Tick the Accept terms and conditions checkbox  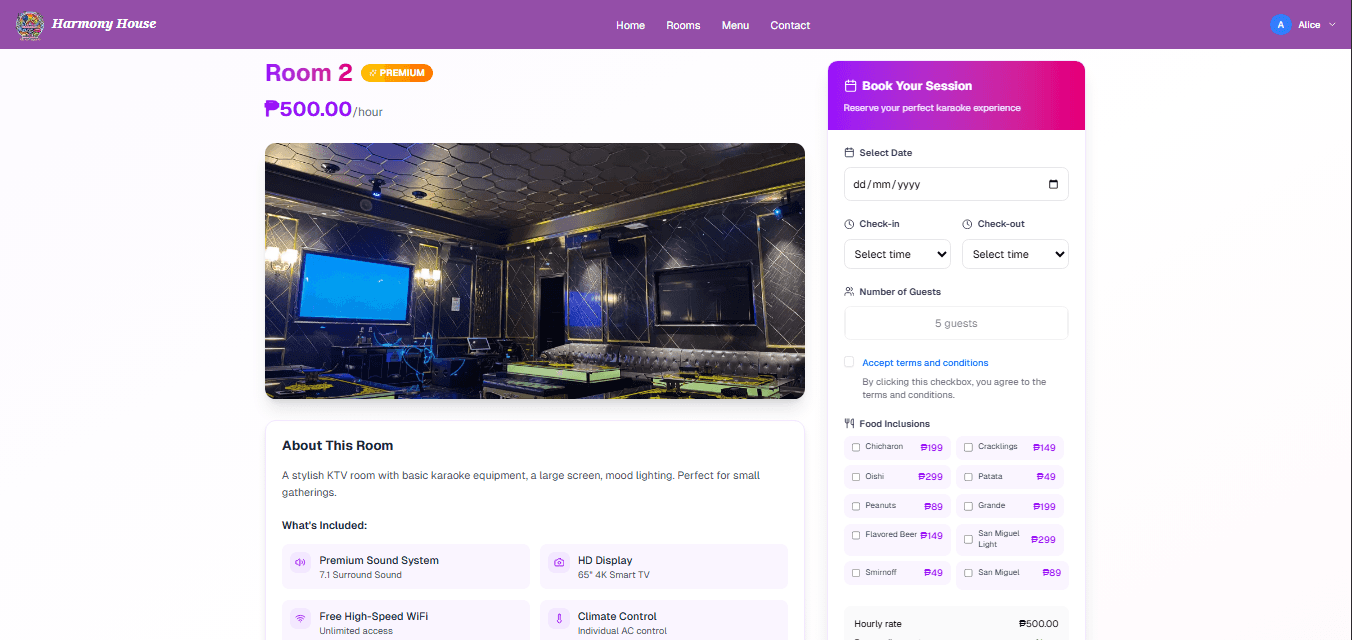click(849, 362)
